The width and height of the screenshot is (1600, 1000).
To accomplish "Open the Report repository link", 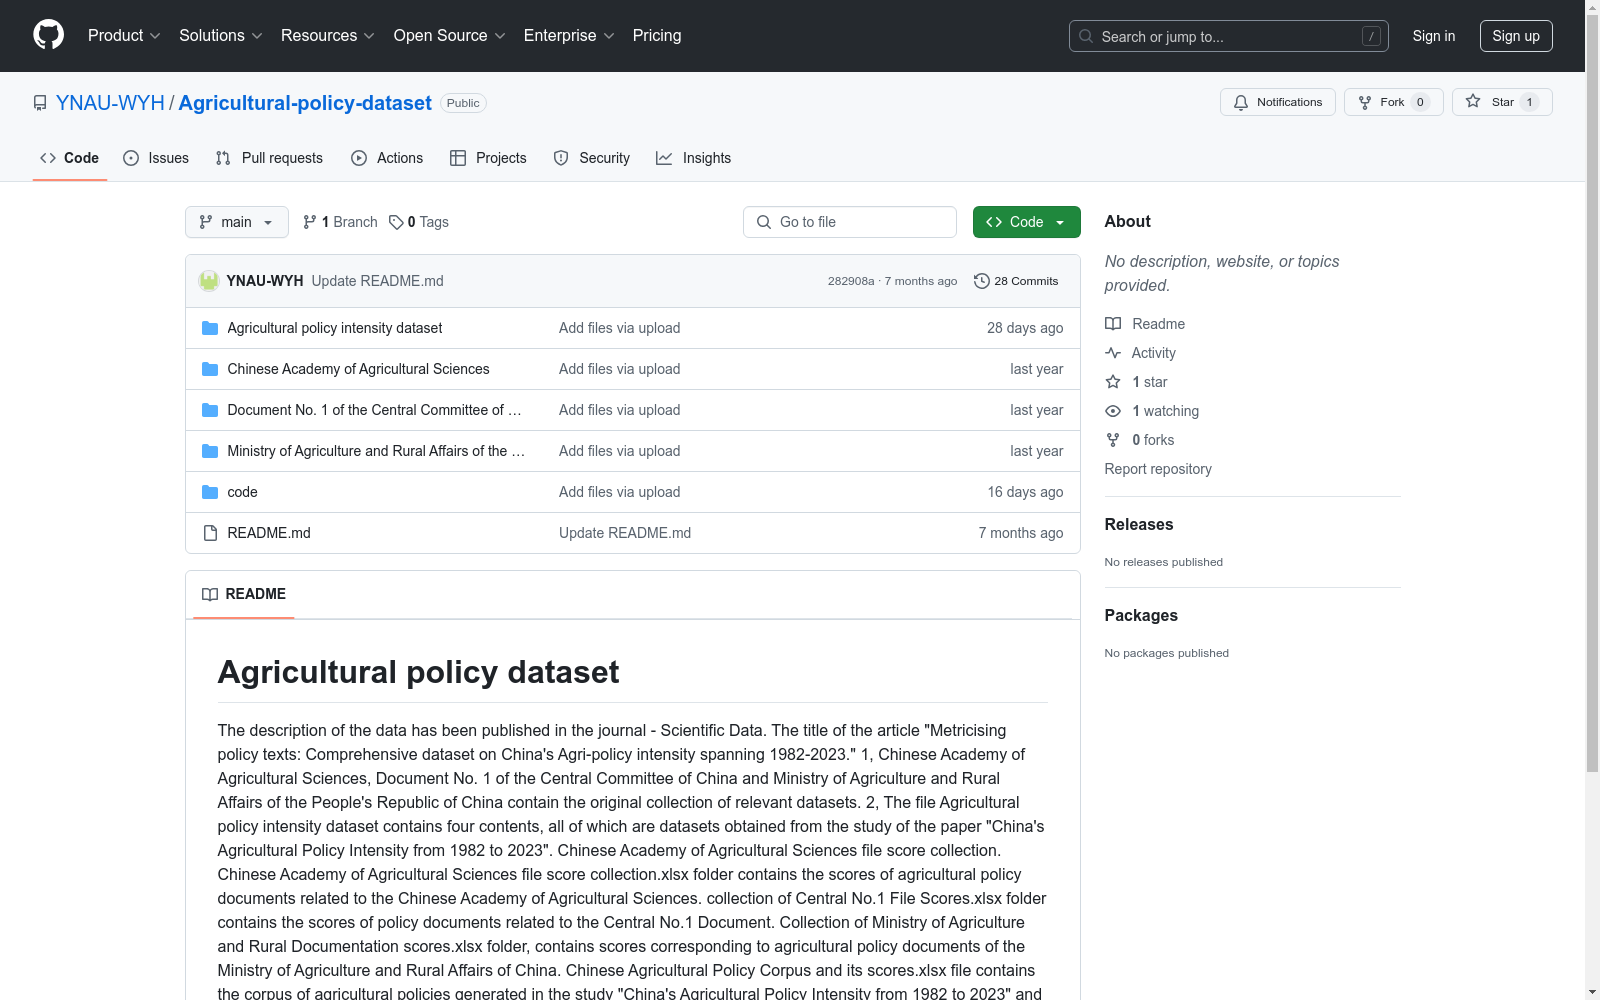I will 1158,469.
